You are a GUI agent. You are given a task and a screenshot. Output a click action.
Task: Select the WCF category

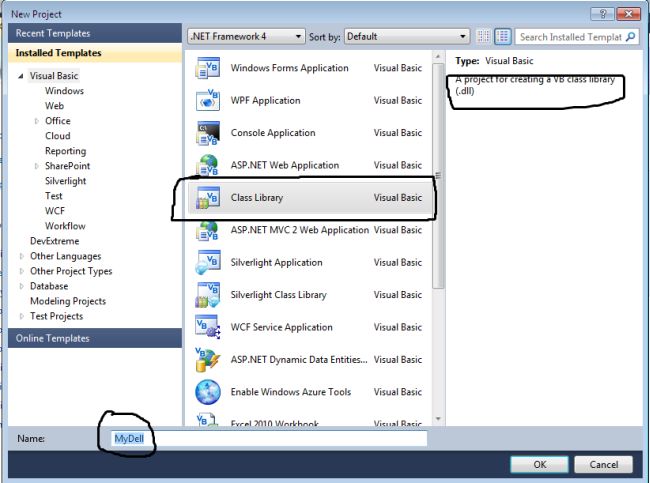[x=55, y=211]
